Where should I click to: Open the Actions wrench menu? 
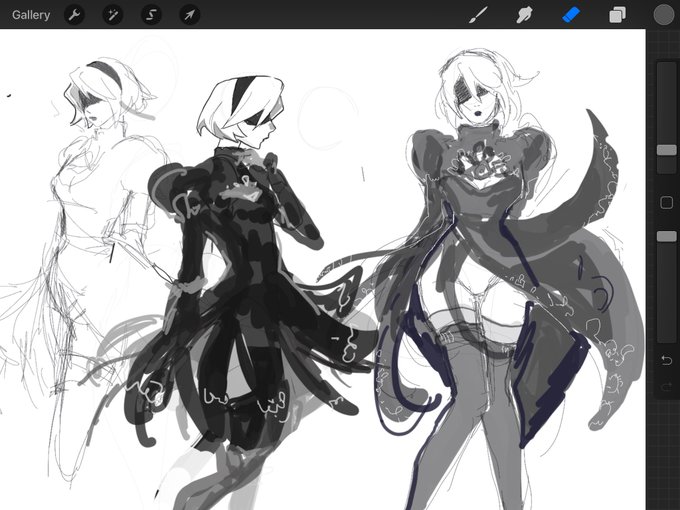tap(74, 15)
